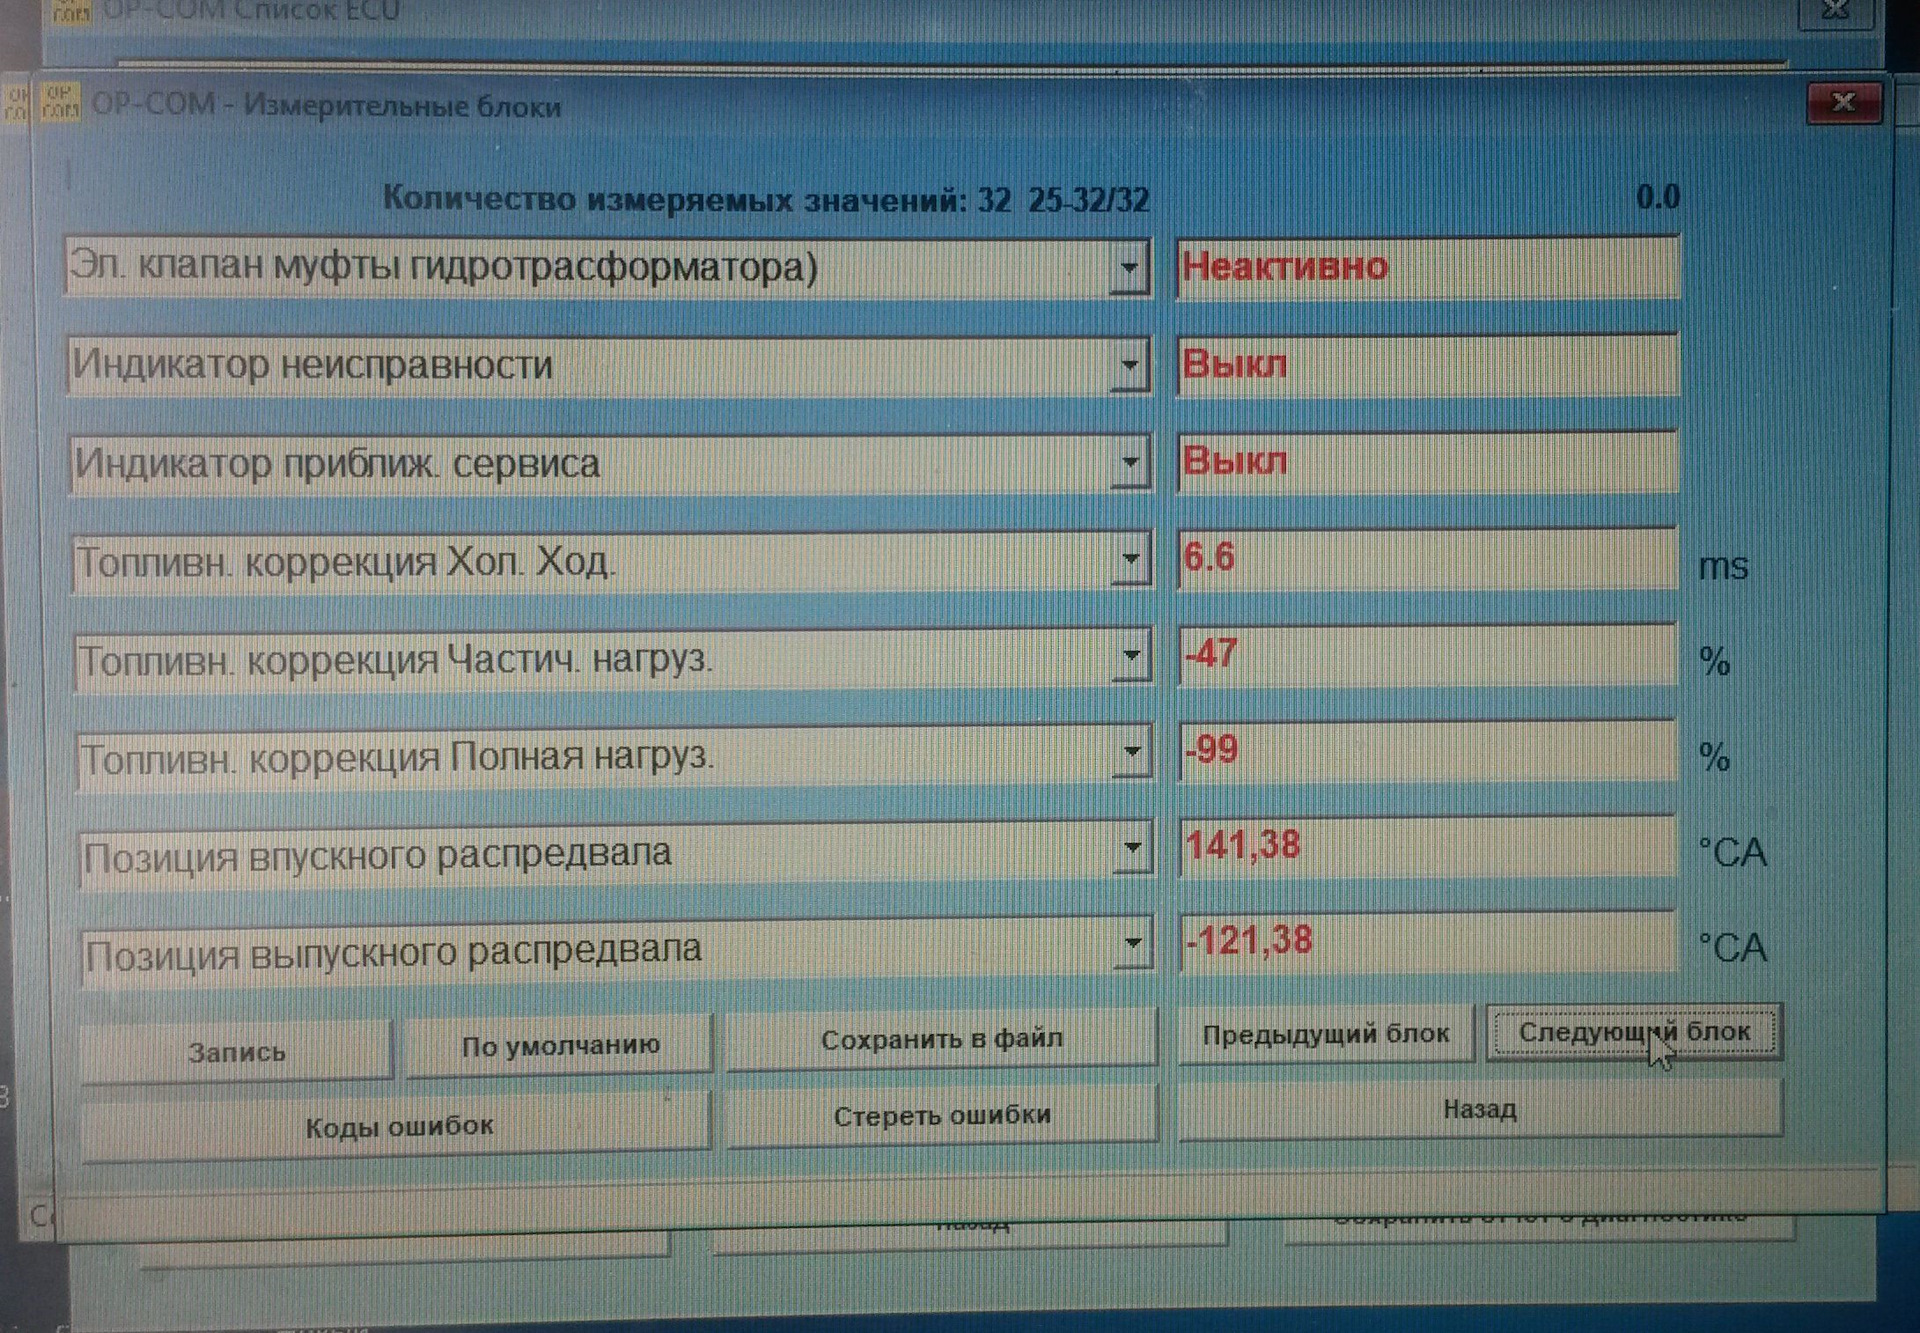Click the Выкл value of Индикатор неисправности
Viewport: 1920px width, 1333px height.
point(1427,364)
